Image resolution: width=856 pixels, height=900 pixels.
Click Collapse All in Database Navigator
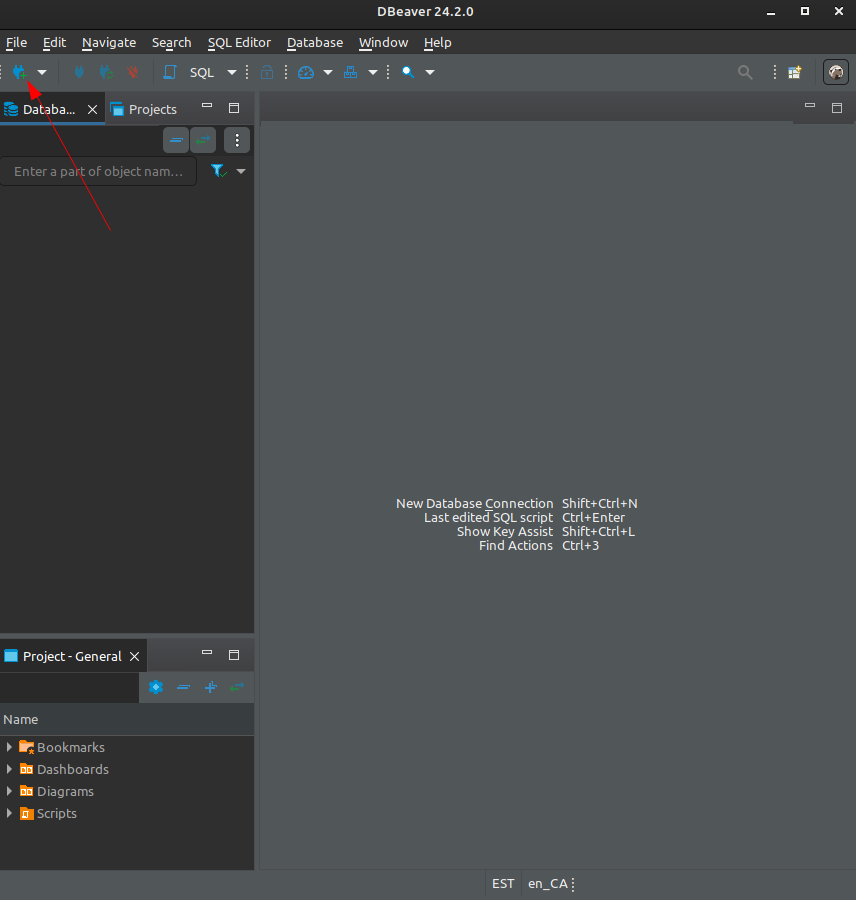pyautogui.click(x=176, y=140)
